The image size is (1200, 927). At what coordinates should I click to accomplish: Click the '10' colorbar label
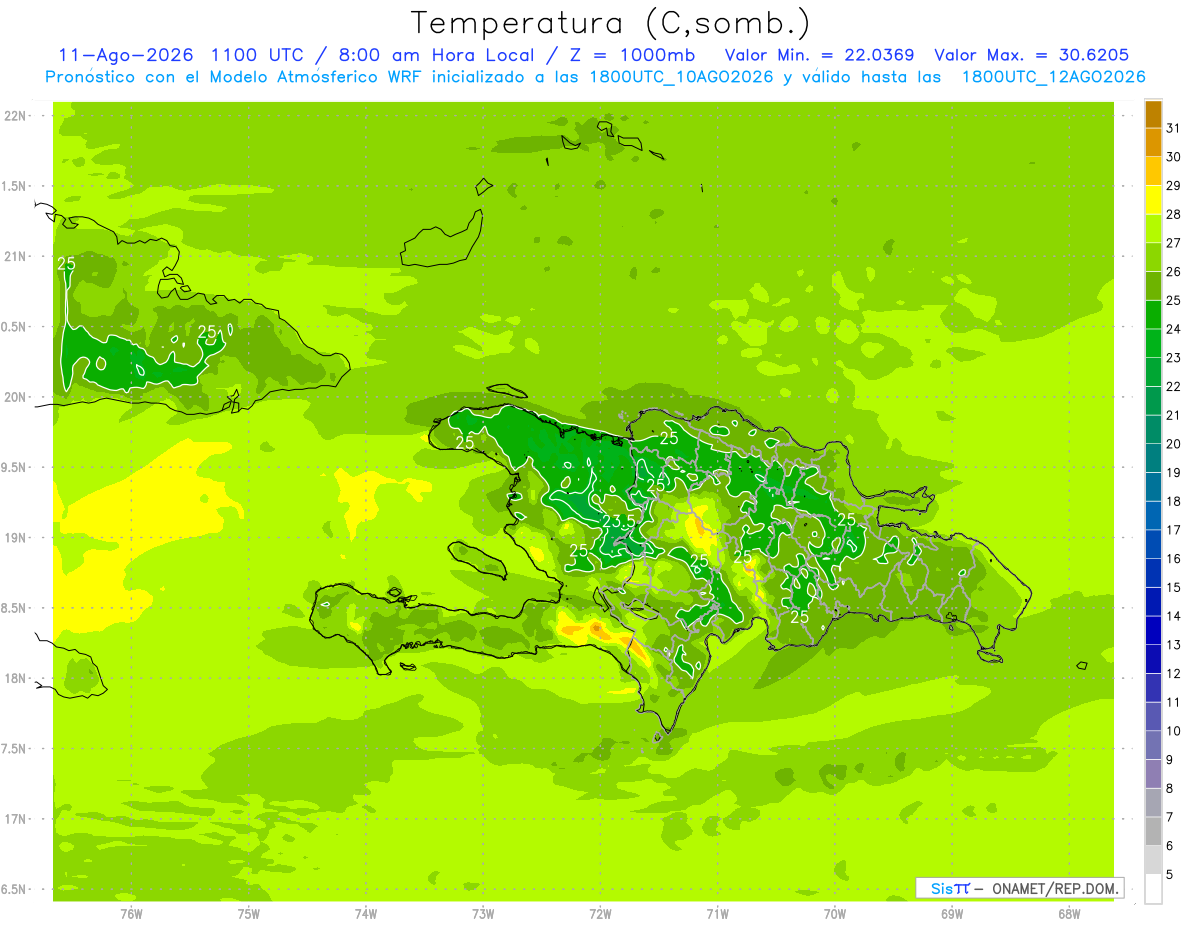1174,731
